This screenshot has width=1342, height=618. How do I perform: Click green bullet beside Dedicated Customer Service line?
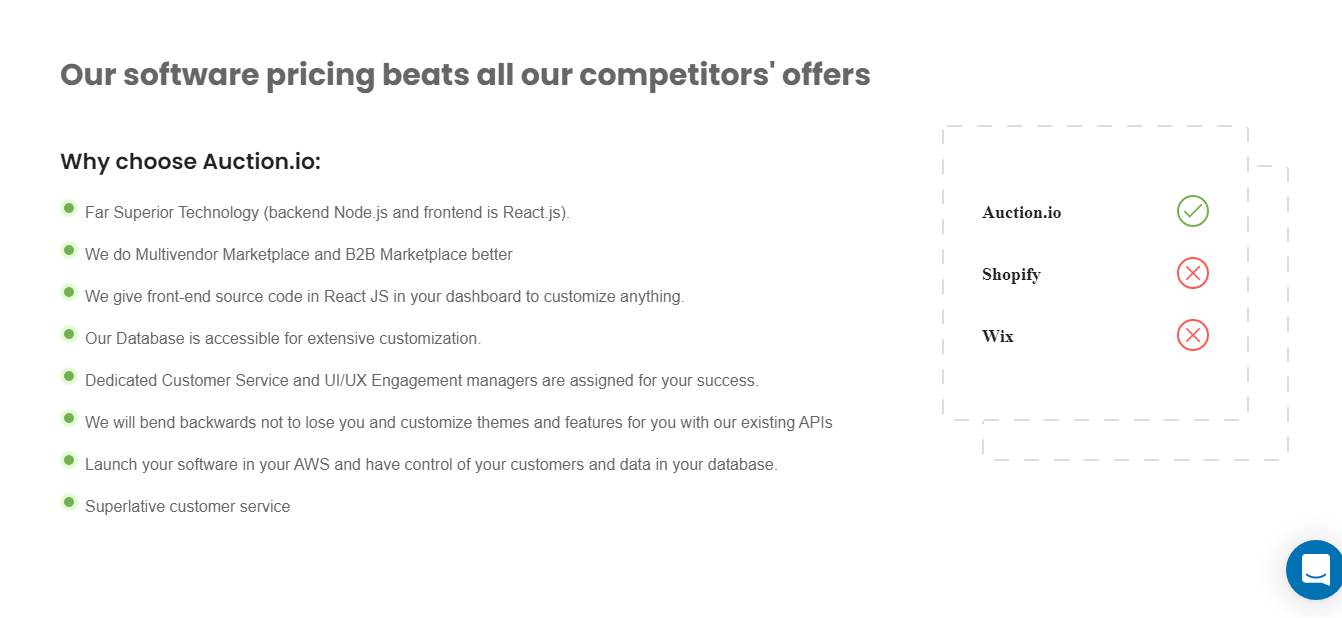click(69, 376)
